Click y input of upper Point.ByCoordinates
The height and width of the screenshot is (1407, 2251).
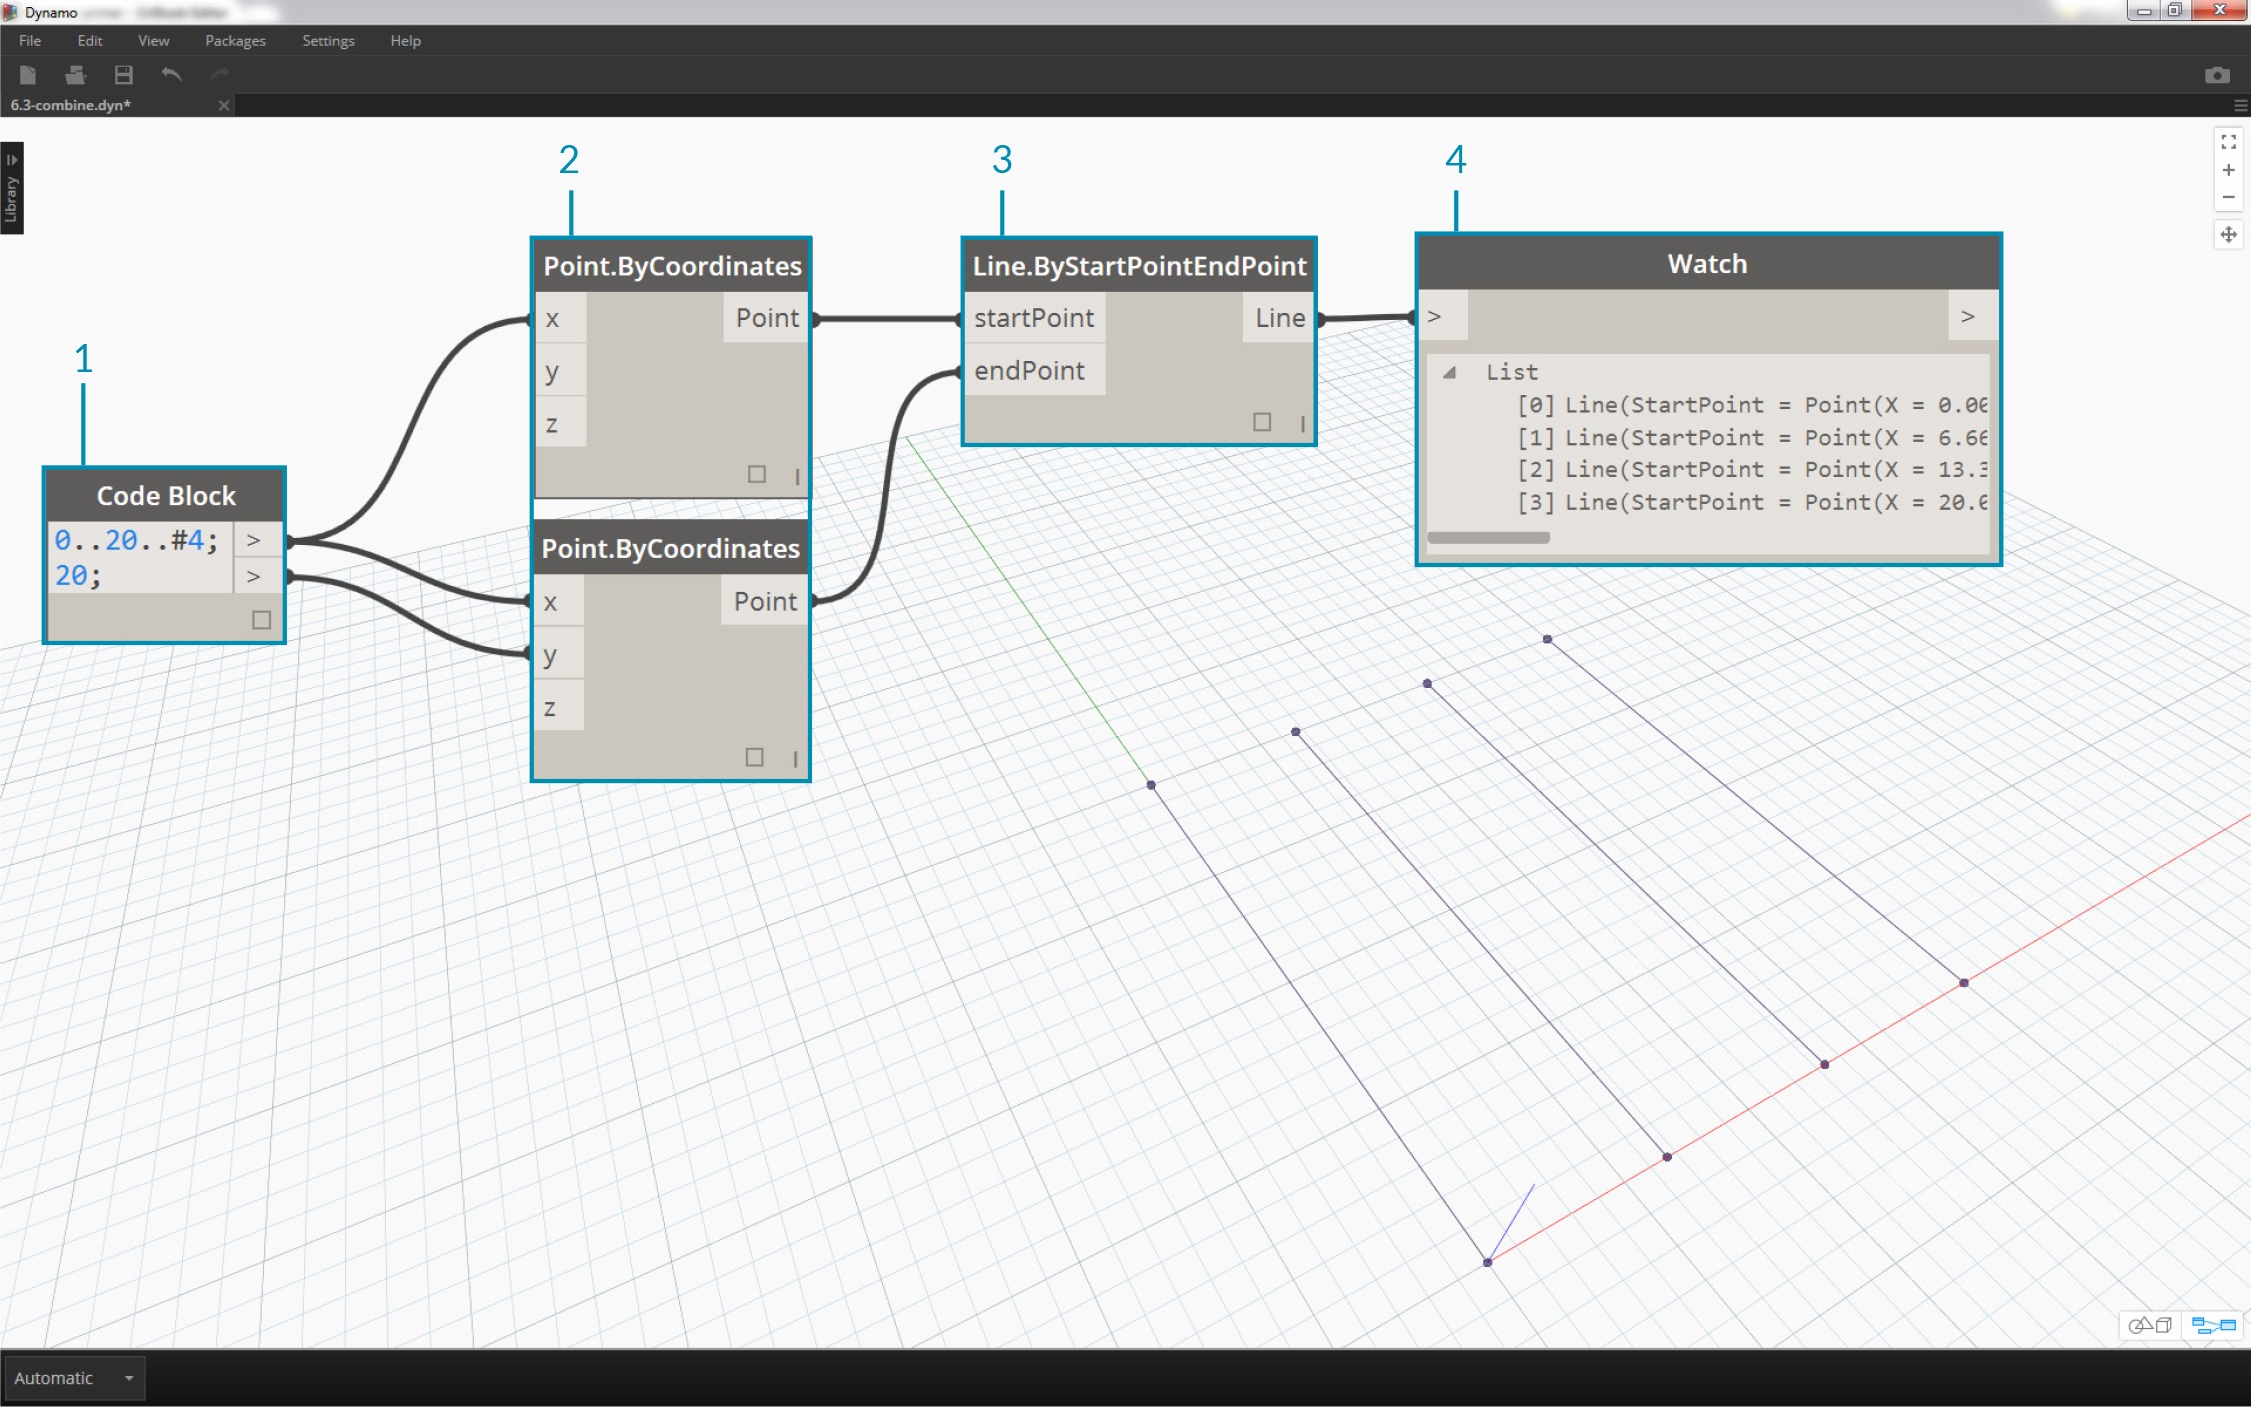(x=560, y=372)
